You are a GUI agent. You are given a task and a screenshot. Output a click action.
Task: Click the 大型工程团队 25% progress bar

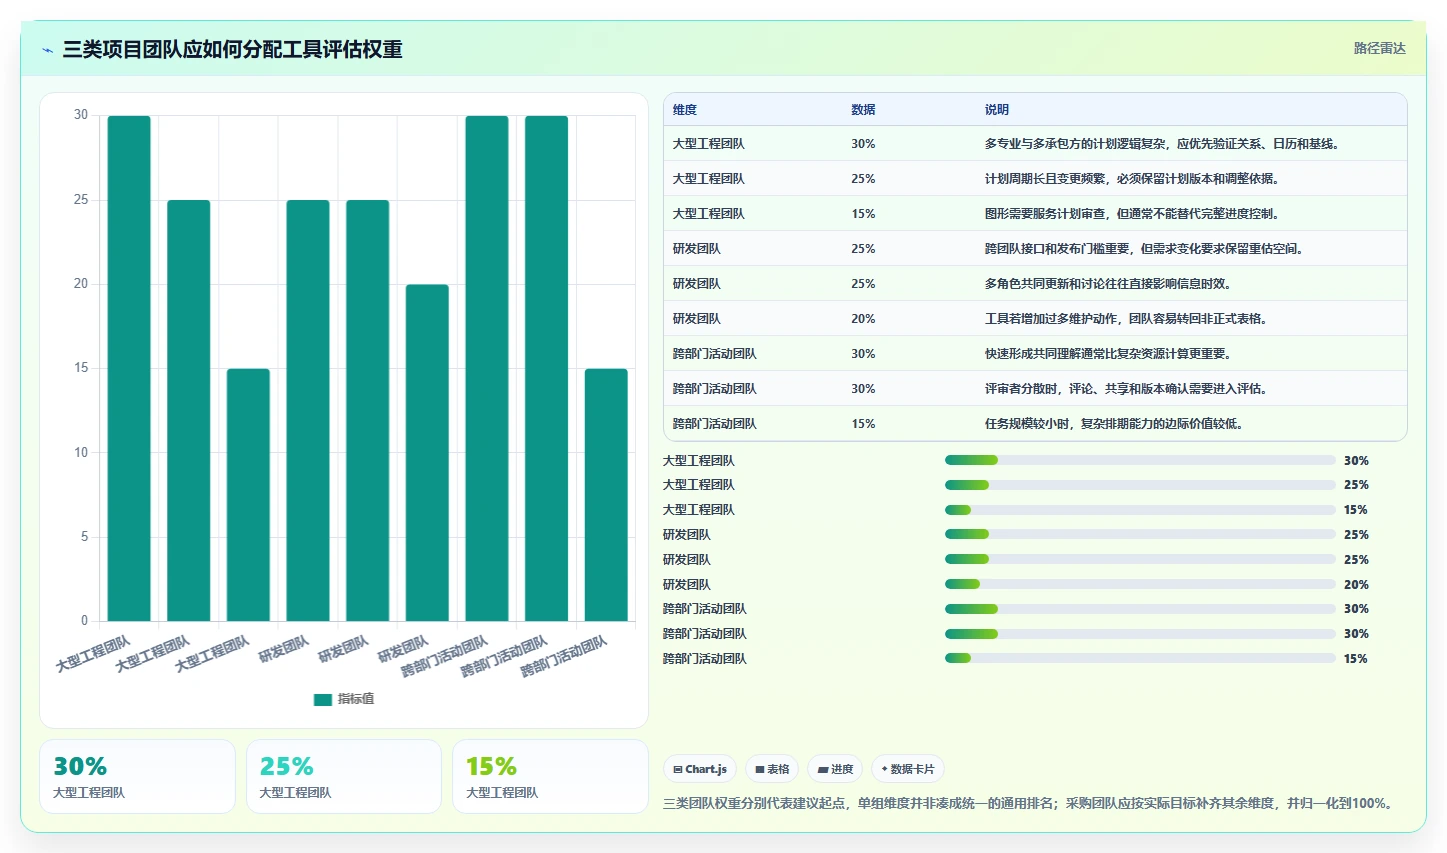pyautogui.click(x=1140, y=485)
